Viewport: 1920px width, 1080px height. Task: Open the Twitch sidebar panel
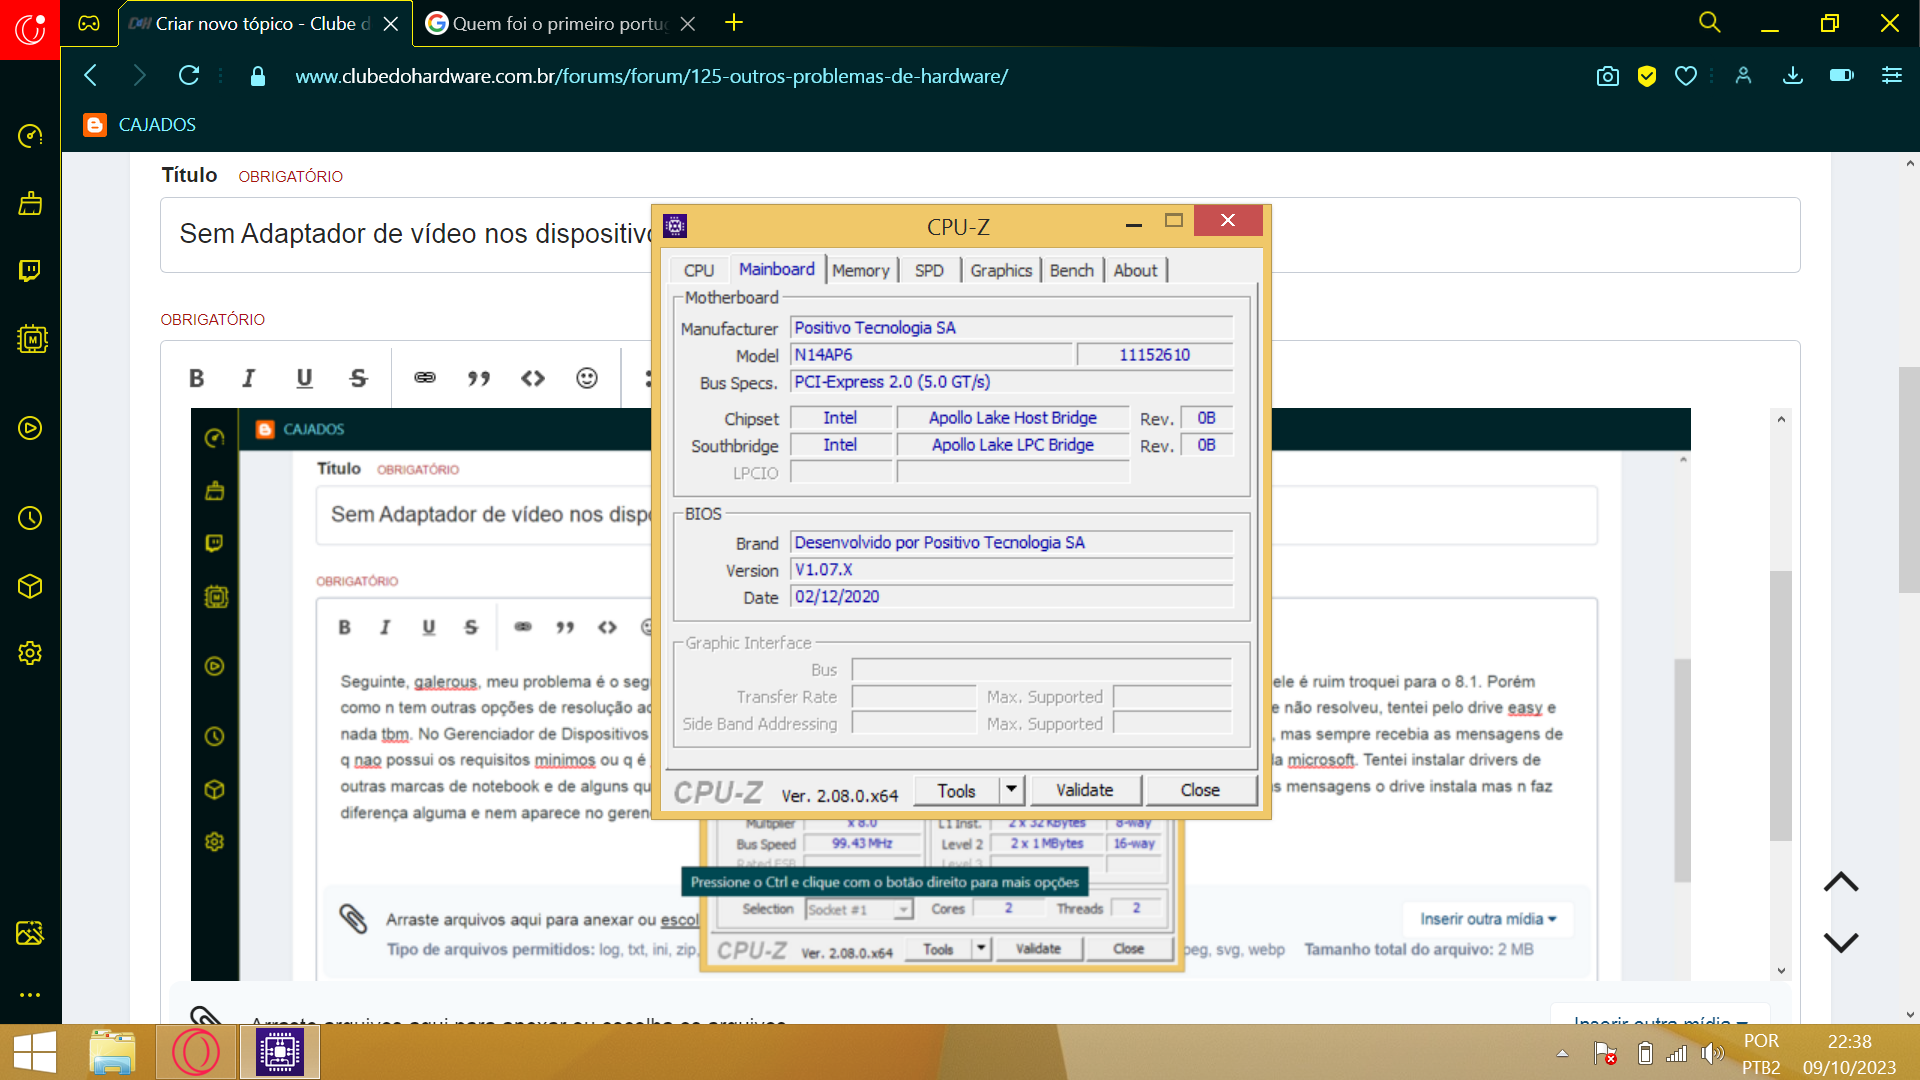click(x=30, y=271)
